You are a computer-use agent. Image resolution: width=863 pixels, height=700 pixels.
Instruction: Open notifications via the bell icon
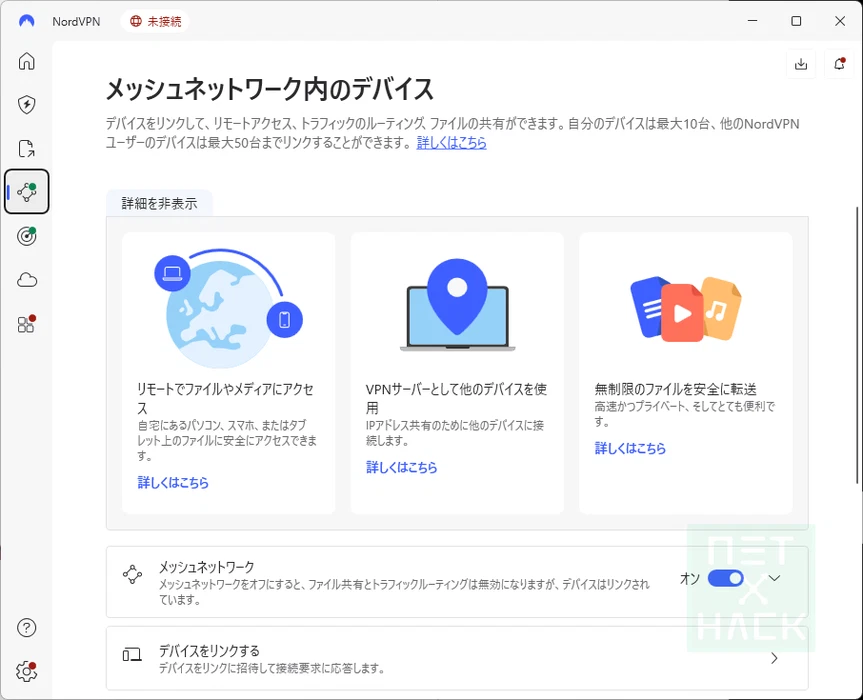pyautogui.click(x=839, y=63)
